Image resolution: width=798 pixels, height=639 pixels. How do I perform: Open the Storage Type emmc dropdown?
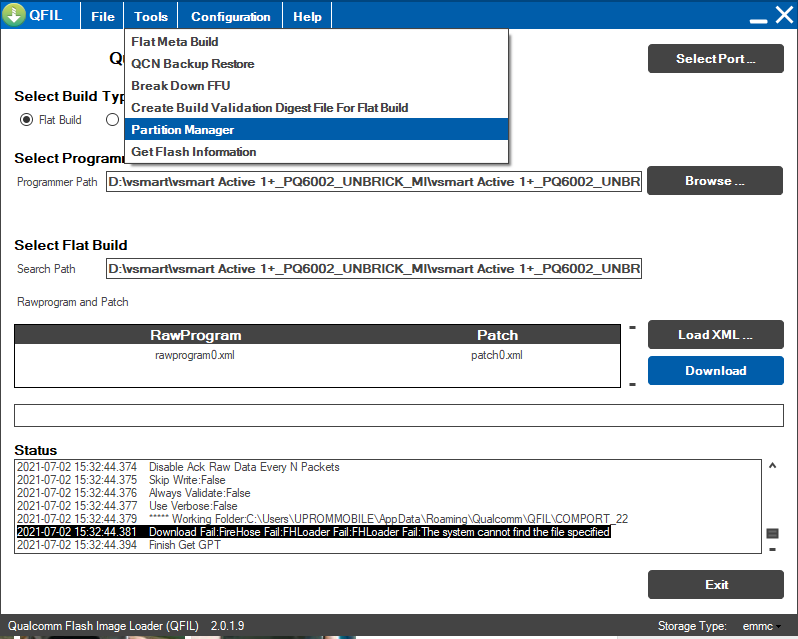tap(762, 626)
